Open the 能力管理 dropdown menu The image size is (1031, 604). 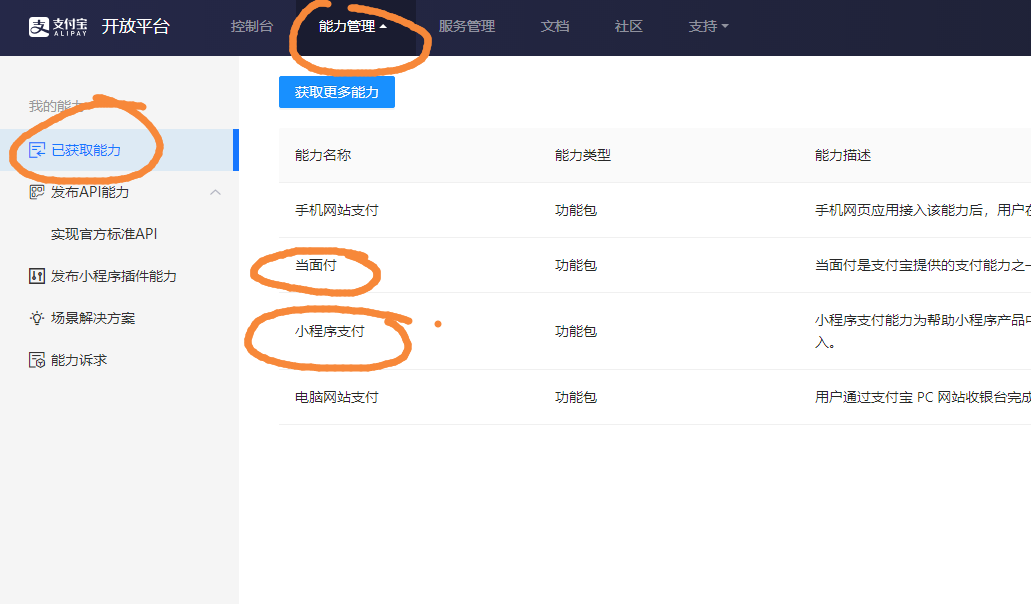pyautogui.click(x=352, y=26)
